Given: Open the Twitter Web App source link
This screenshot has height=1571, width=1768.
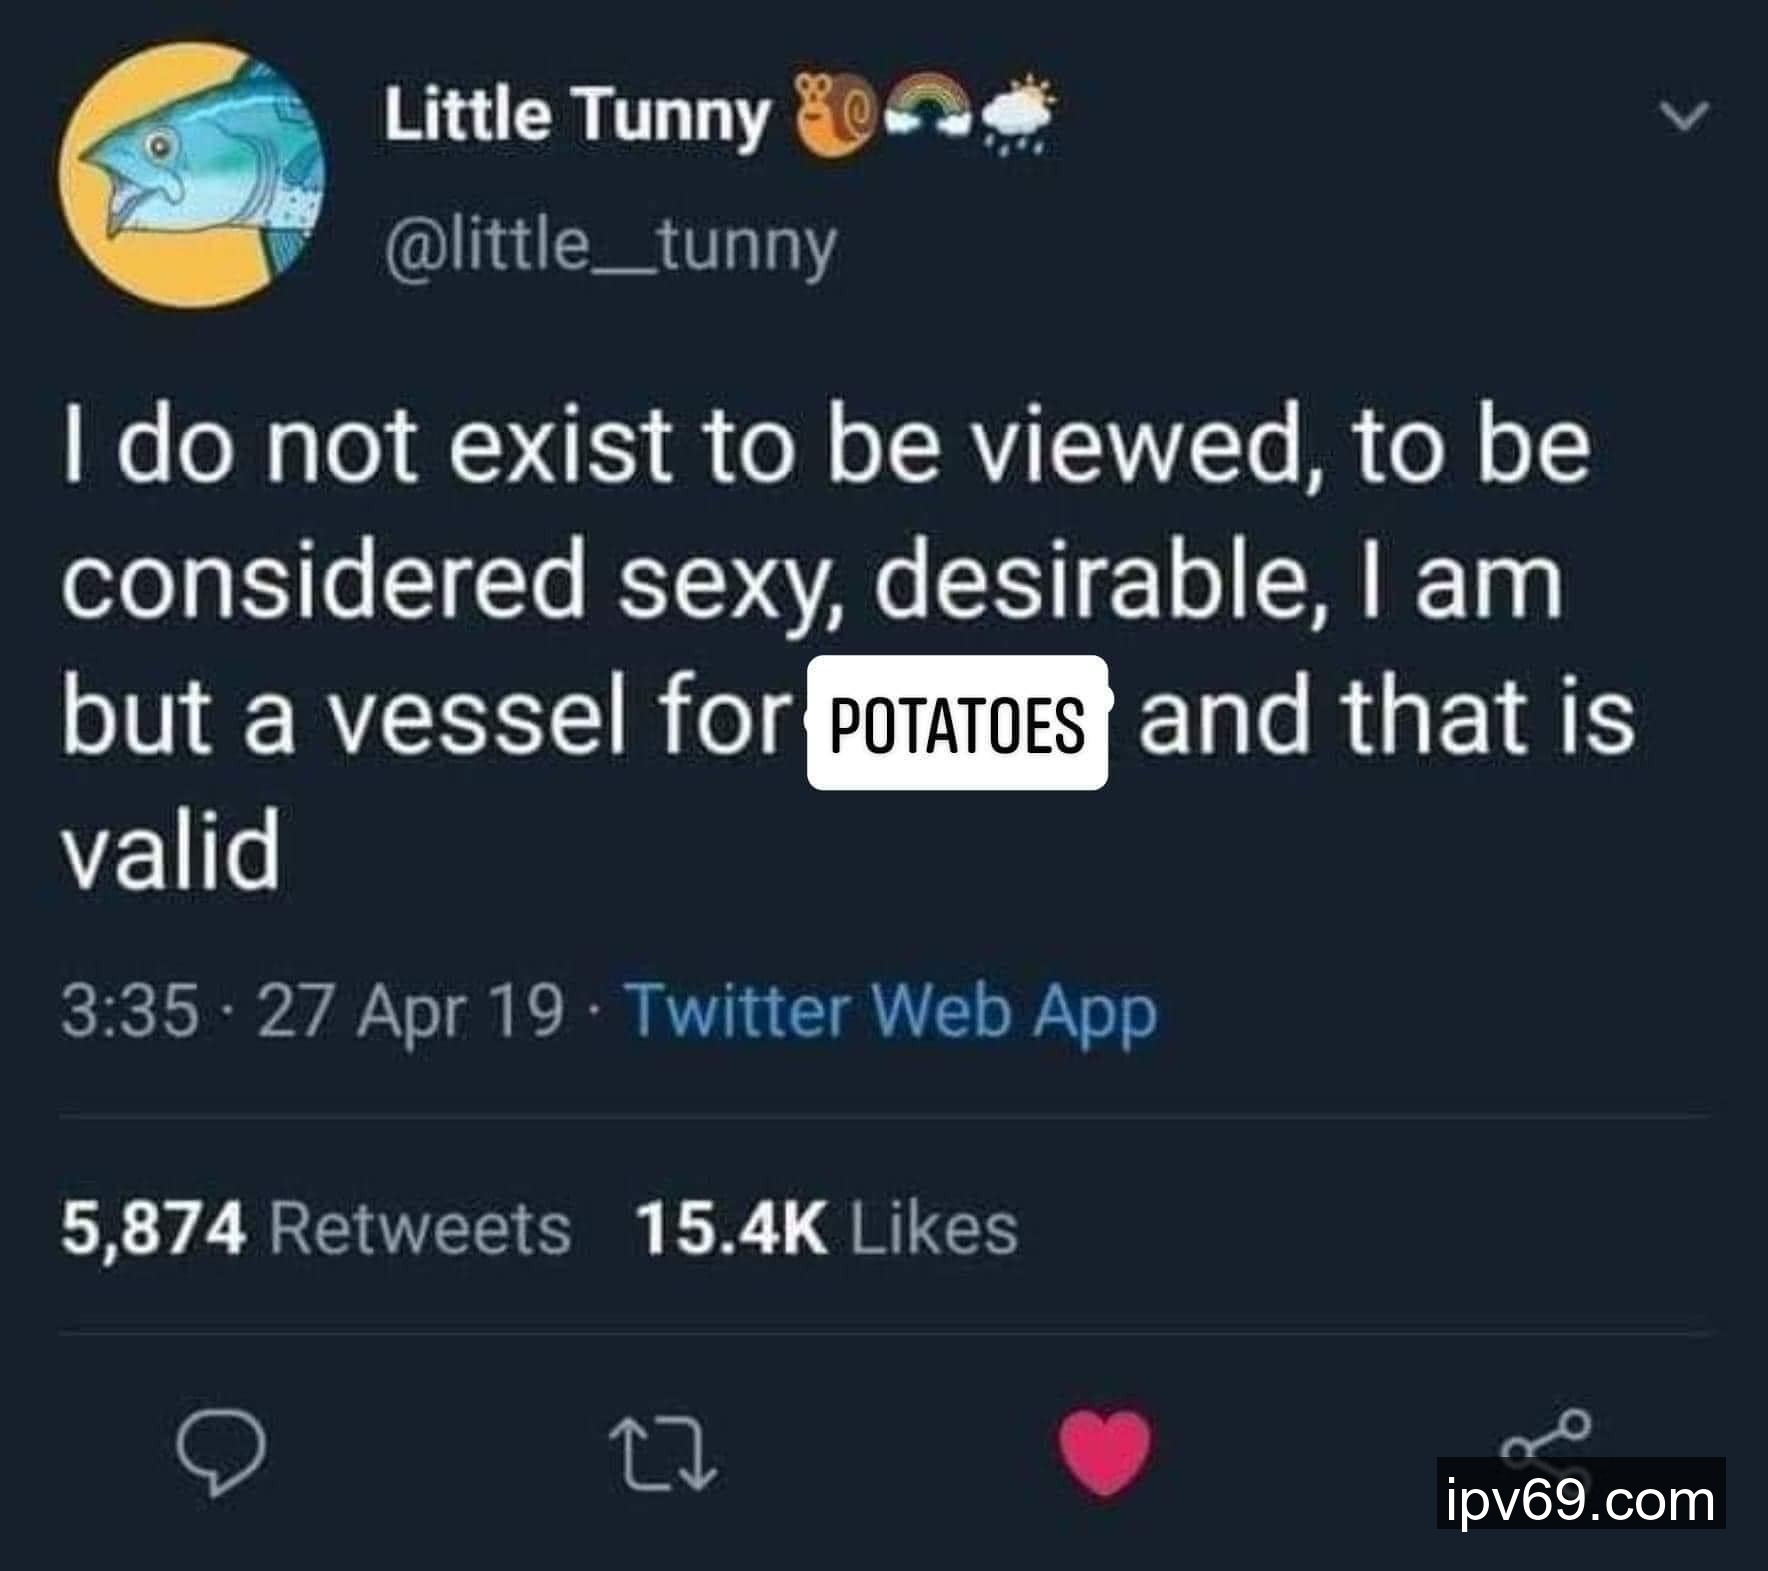Looking at the screenshot, I should tap(891, 1011).
